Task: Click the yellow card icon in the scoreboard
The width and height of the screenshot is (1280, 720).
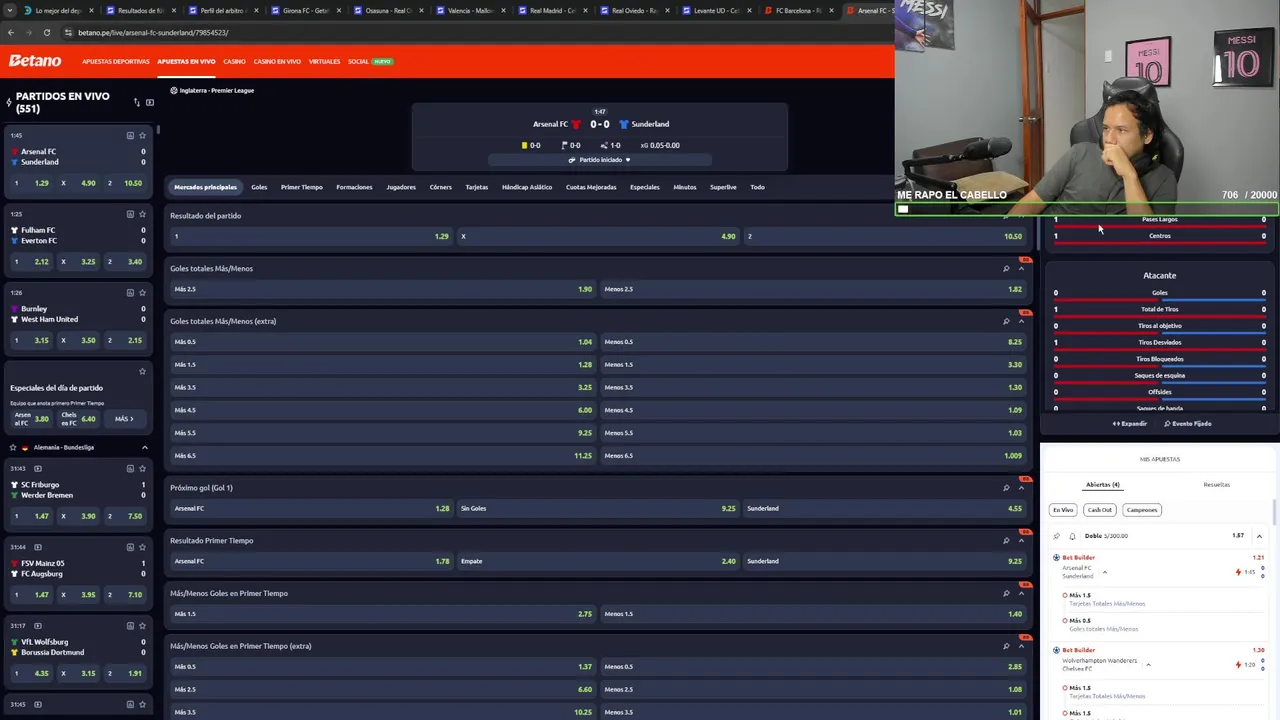Action: tap(524, 145)
